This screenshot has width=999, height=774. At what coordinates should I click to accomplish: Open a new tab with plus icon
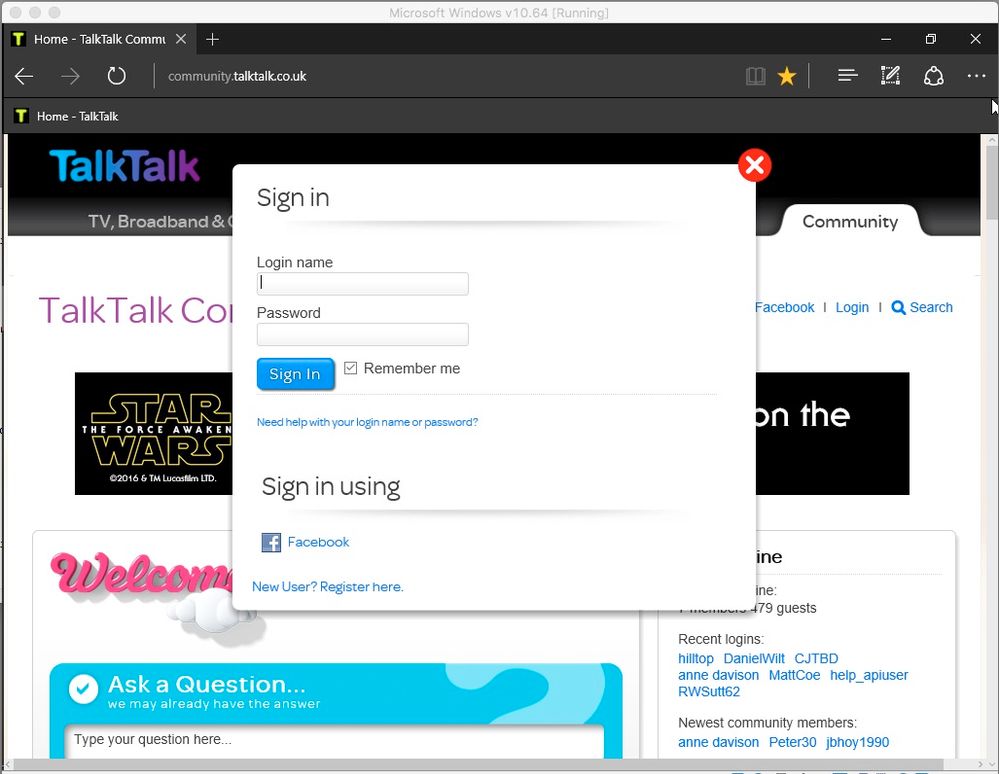tap(213, 39)
